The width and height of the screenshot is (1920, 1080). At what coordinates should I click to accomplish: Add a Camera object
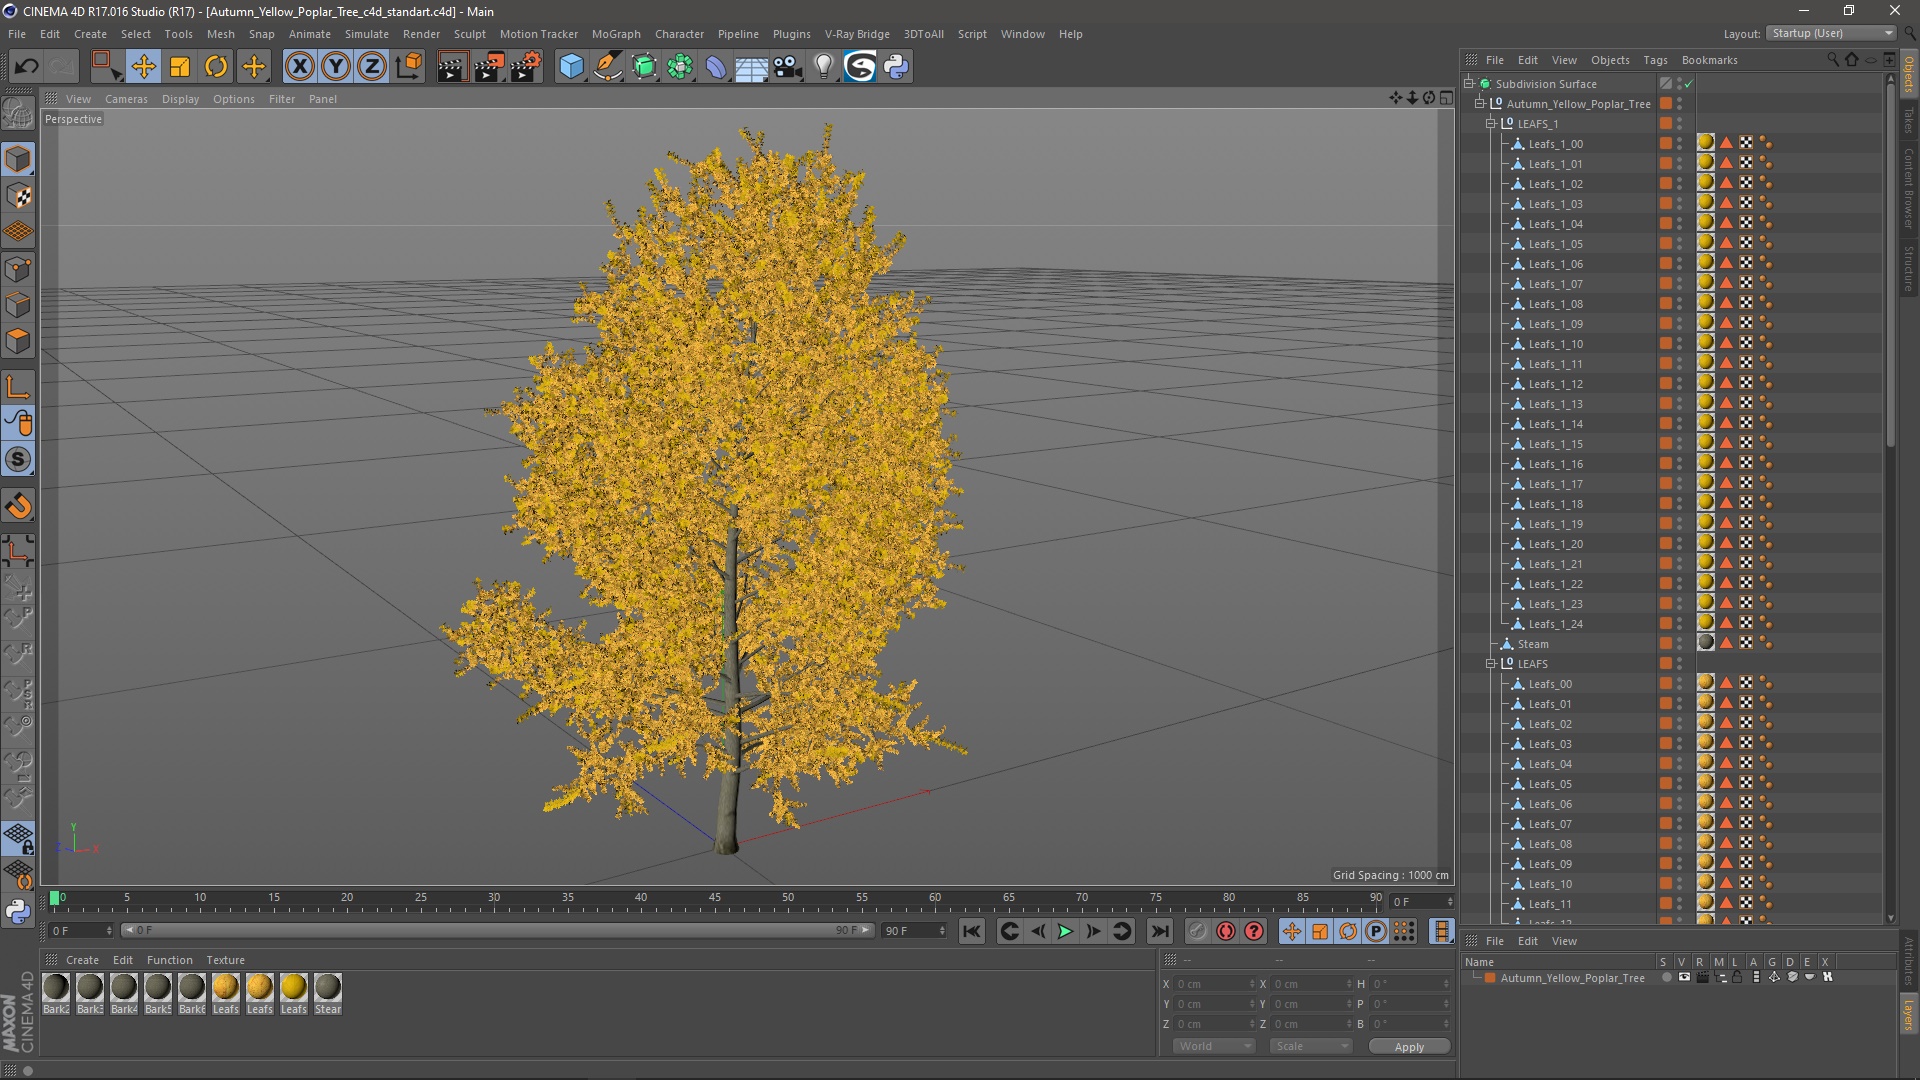point(788,67)
